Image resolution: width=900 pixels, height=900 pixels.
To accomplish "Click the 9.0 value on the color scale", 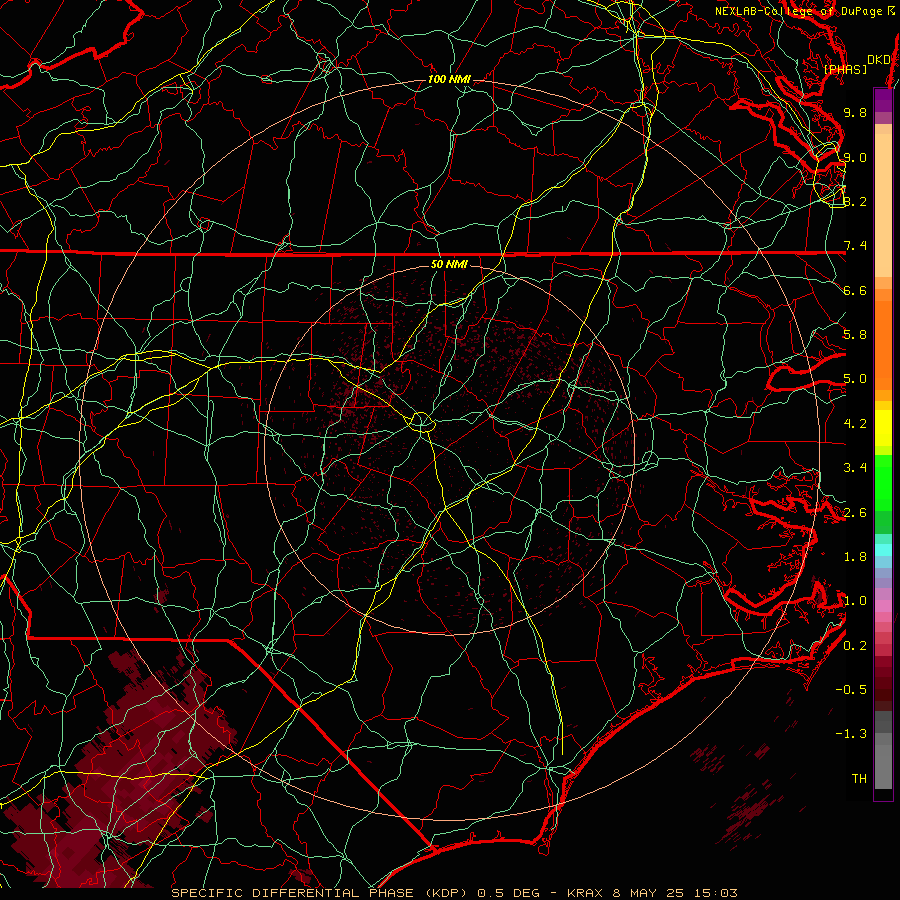I will [x=855, y=157].
